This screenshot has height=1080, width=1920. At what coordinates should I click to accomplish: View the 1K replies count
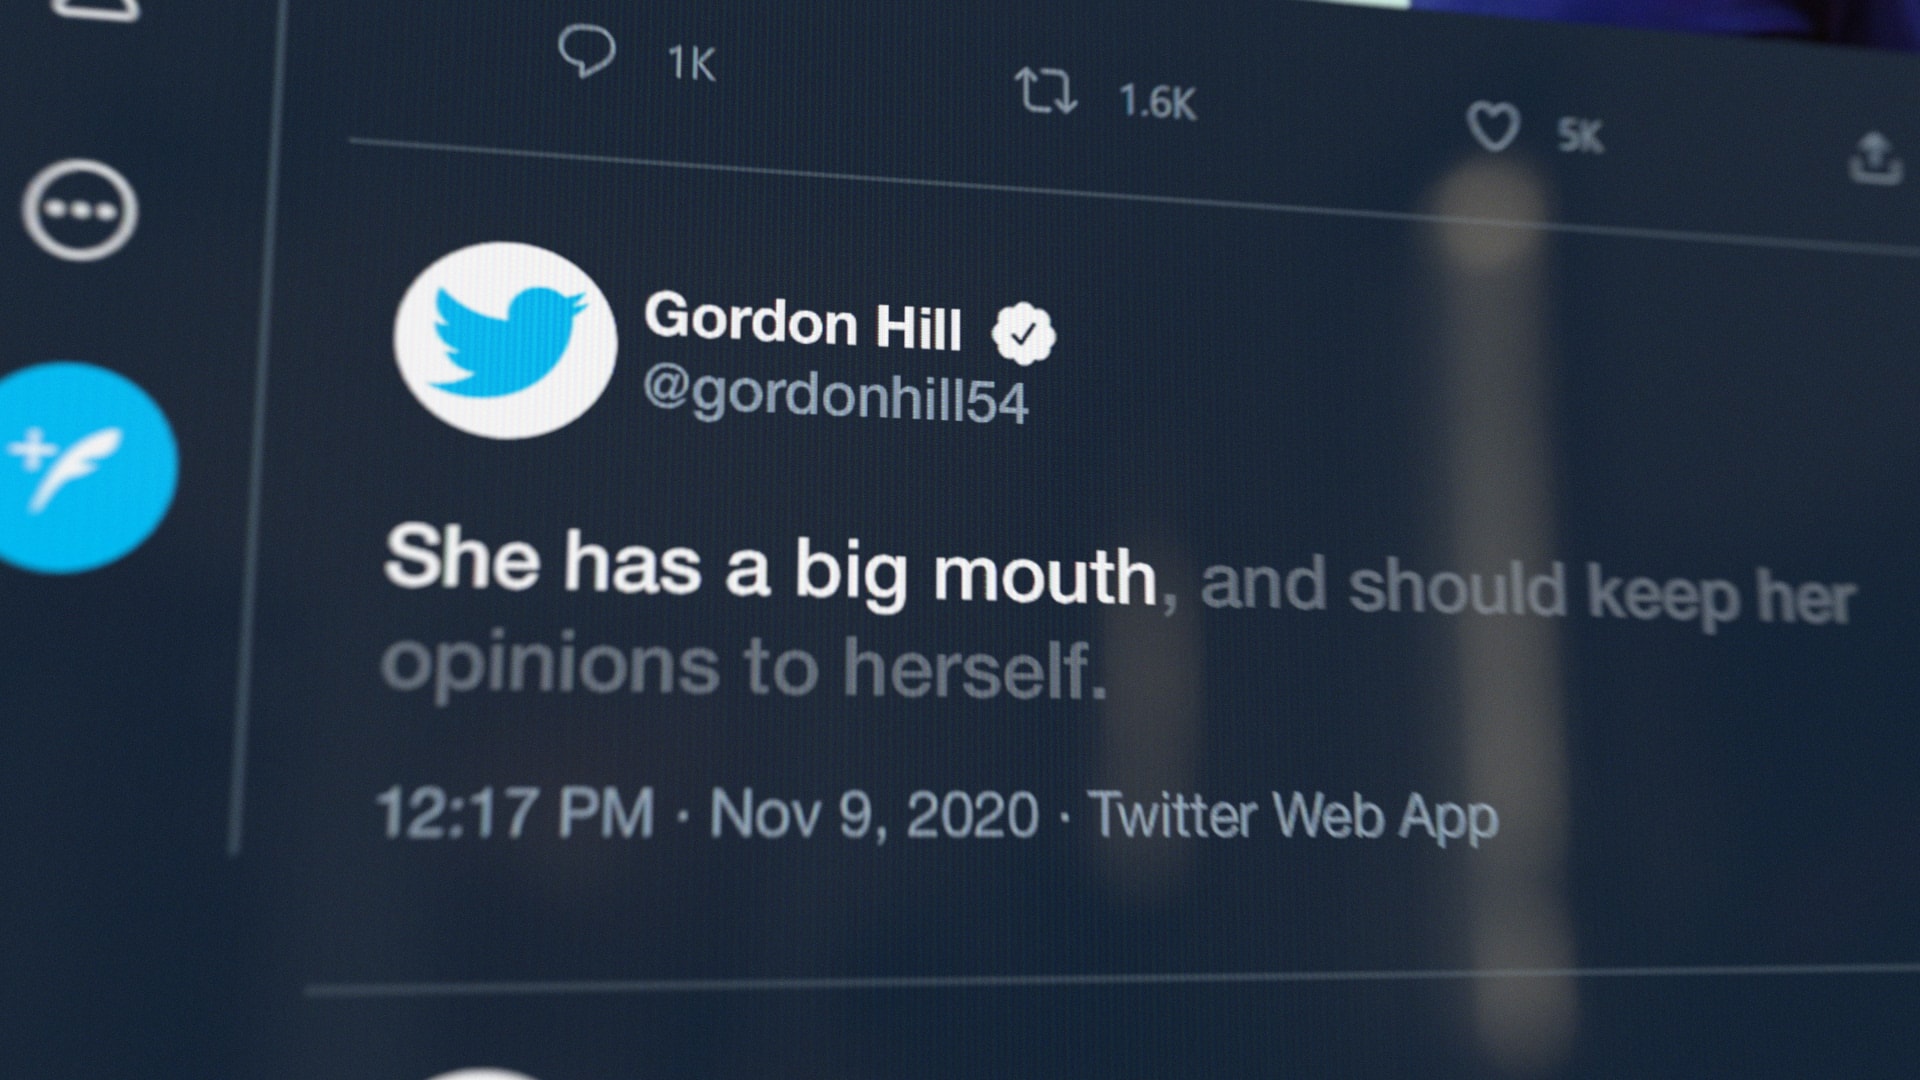pyautogui.click(x=691, y=65)
